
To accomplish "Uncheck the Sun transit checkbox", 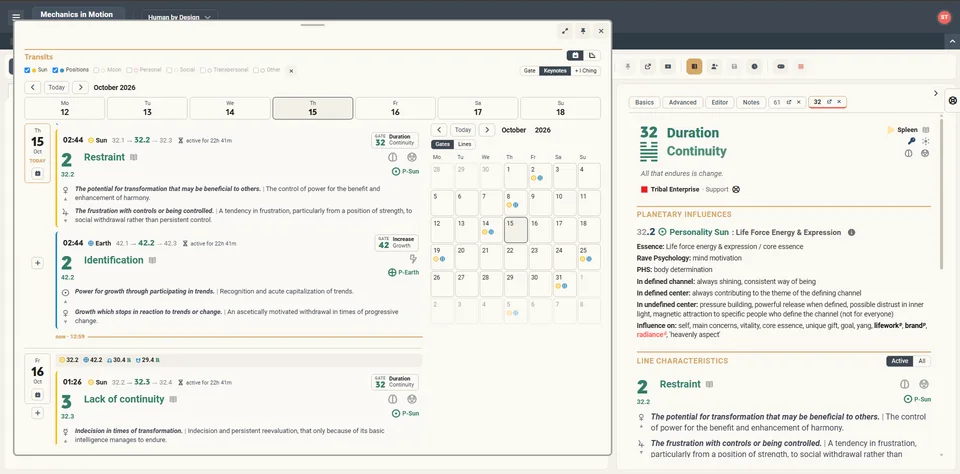I will [x=28, y=70].
